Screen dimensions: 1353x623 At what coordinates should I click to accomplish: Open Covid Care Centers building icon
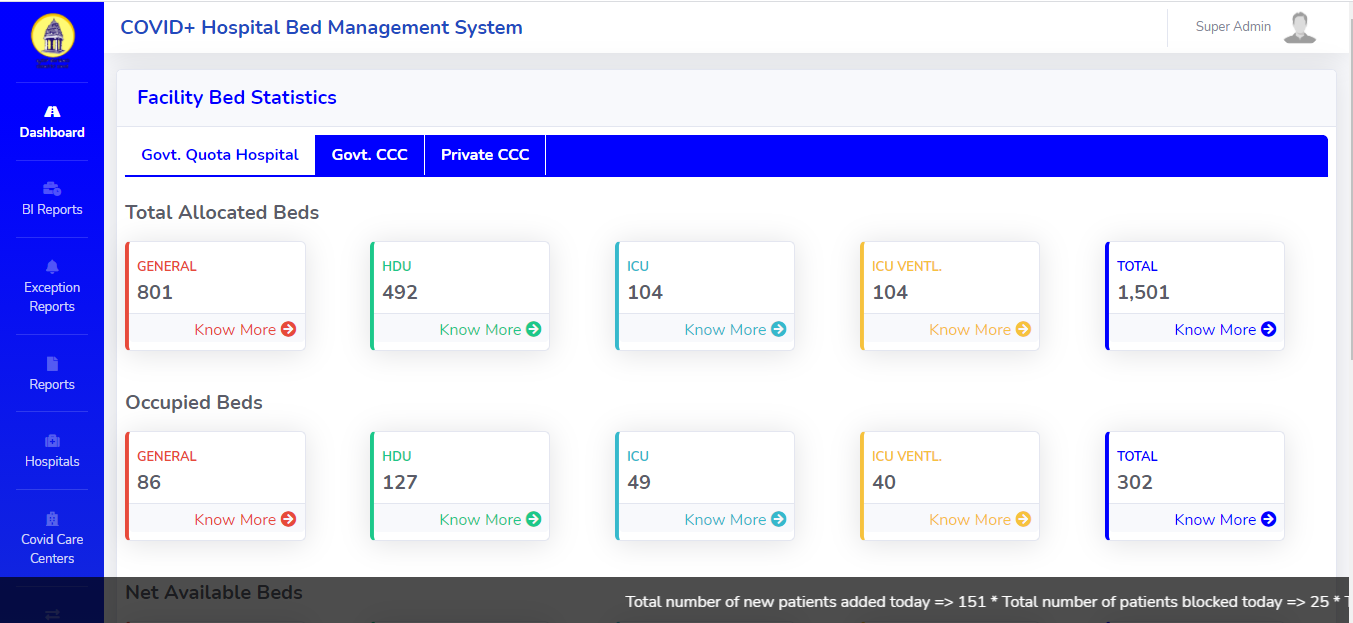click(x=52, y=518)
